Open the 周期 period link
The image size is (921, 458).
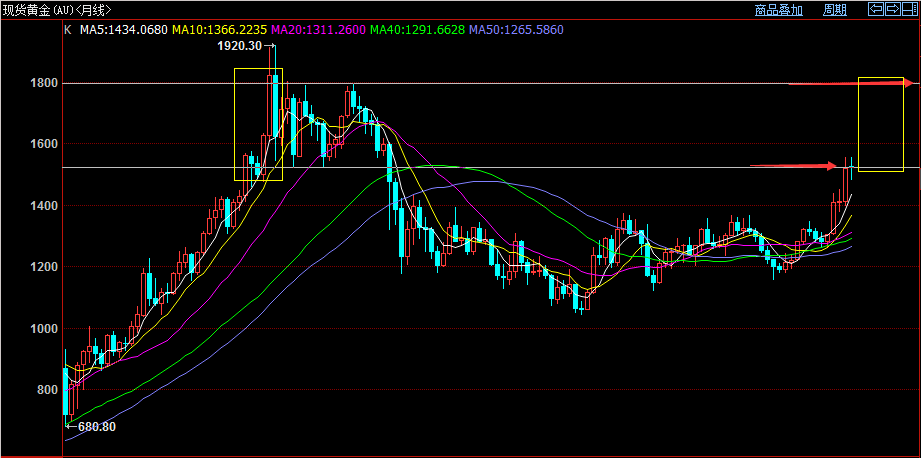tap(835, 9)
